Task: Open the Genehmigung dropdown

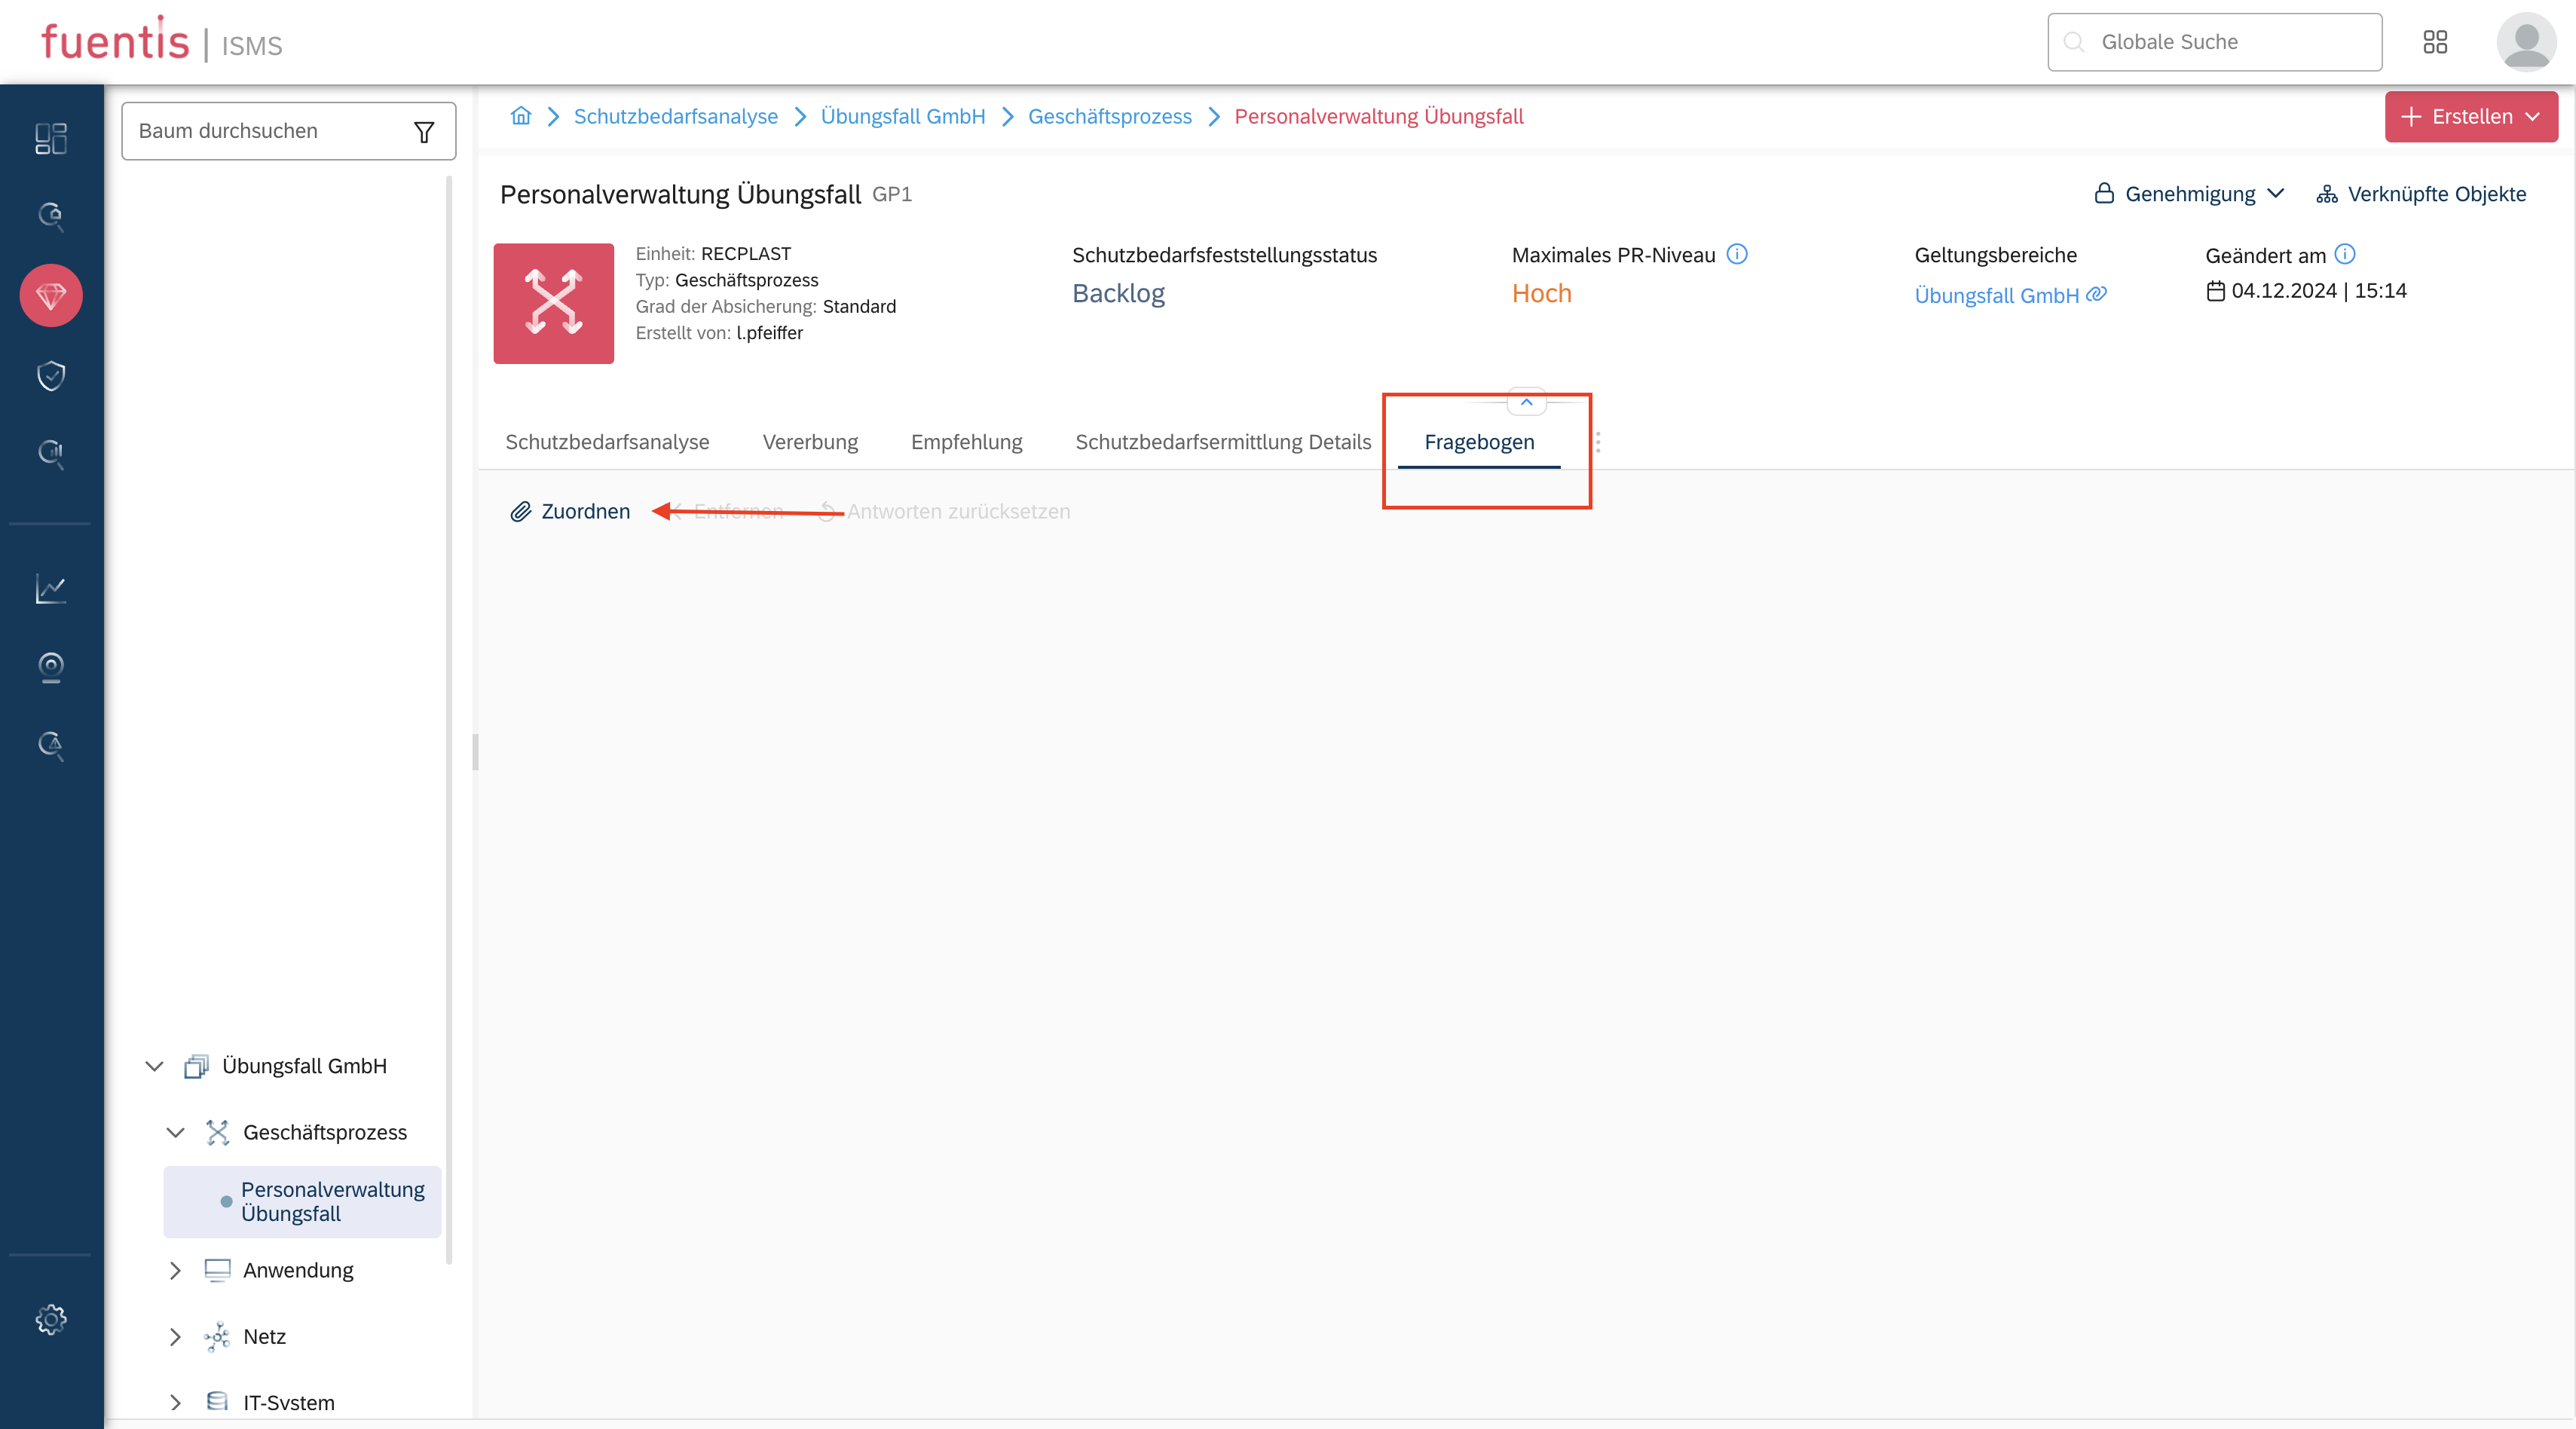Action: [2190, 194]
